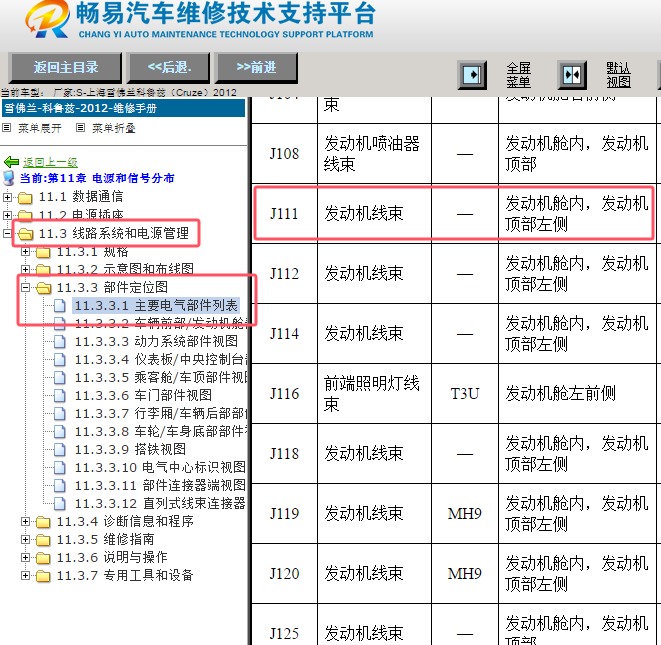
Task: Expand the 11.3.7 专用工具和设备 node
Action: tap(25, 575)
